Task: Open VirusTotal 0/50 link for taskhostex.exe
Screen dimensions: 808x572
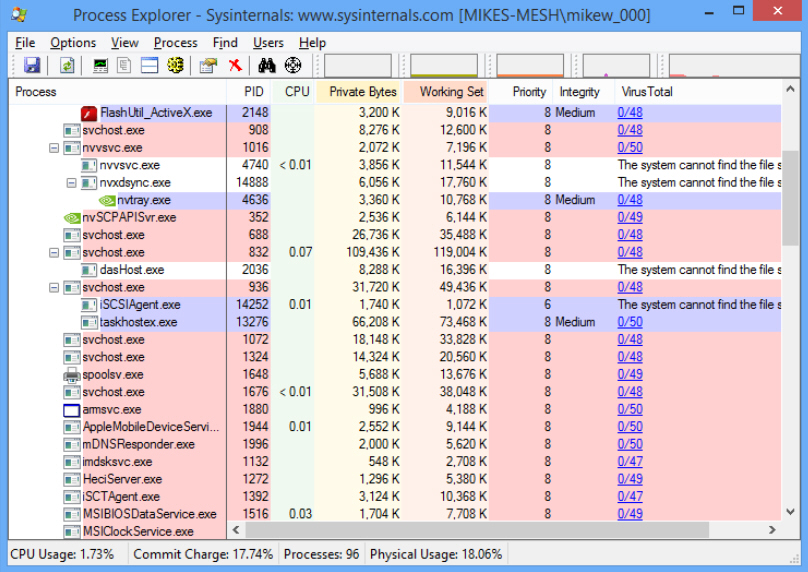Action: click(x=630, y=322)
